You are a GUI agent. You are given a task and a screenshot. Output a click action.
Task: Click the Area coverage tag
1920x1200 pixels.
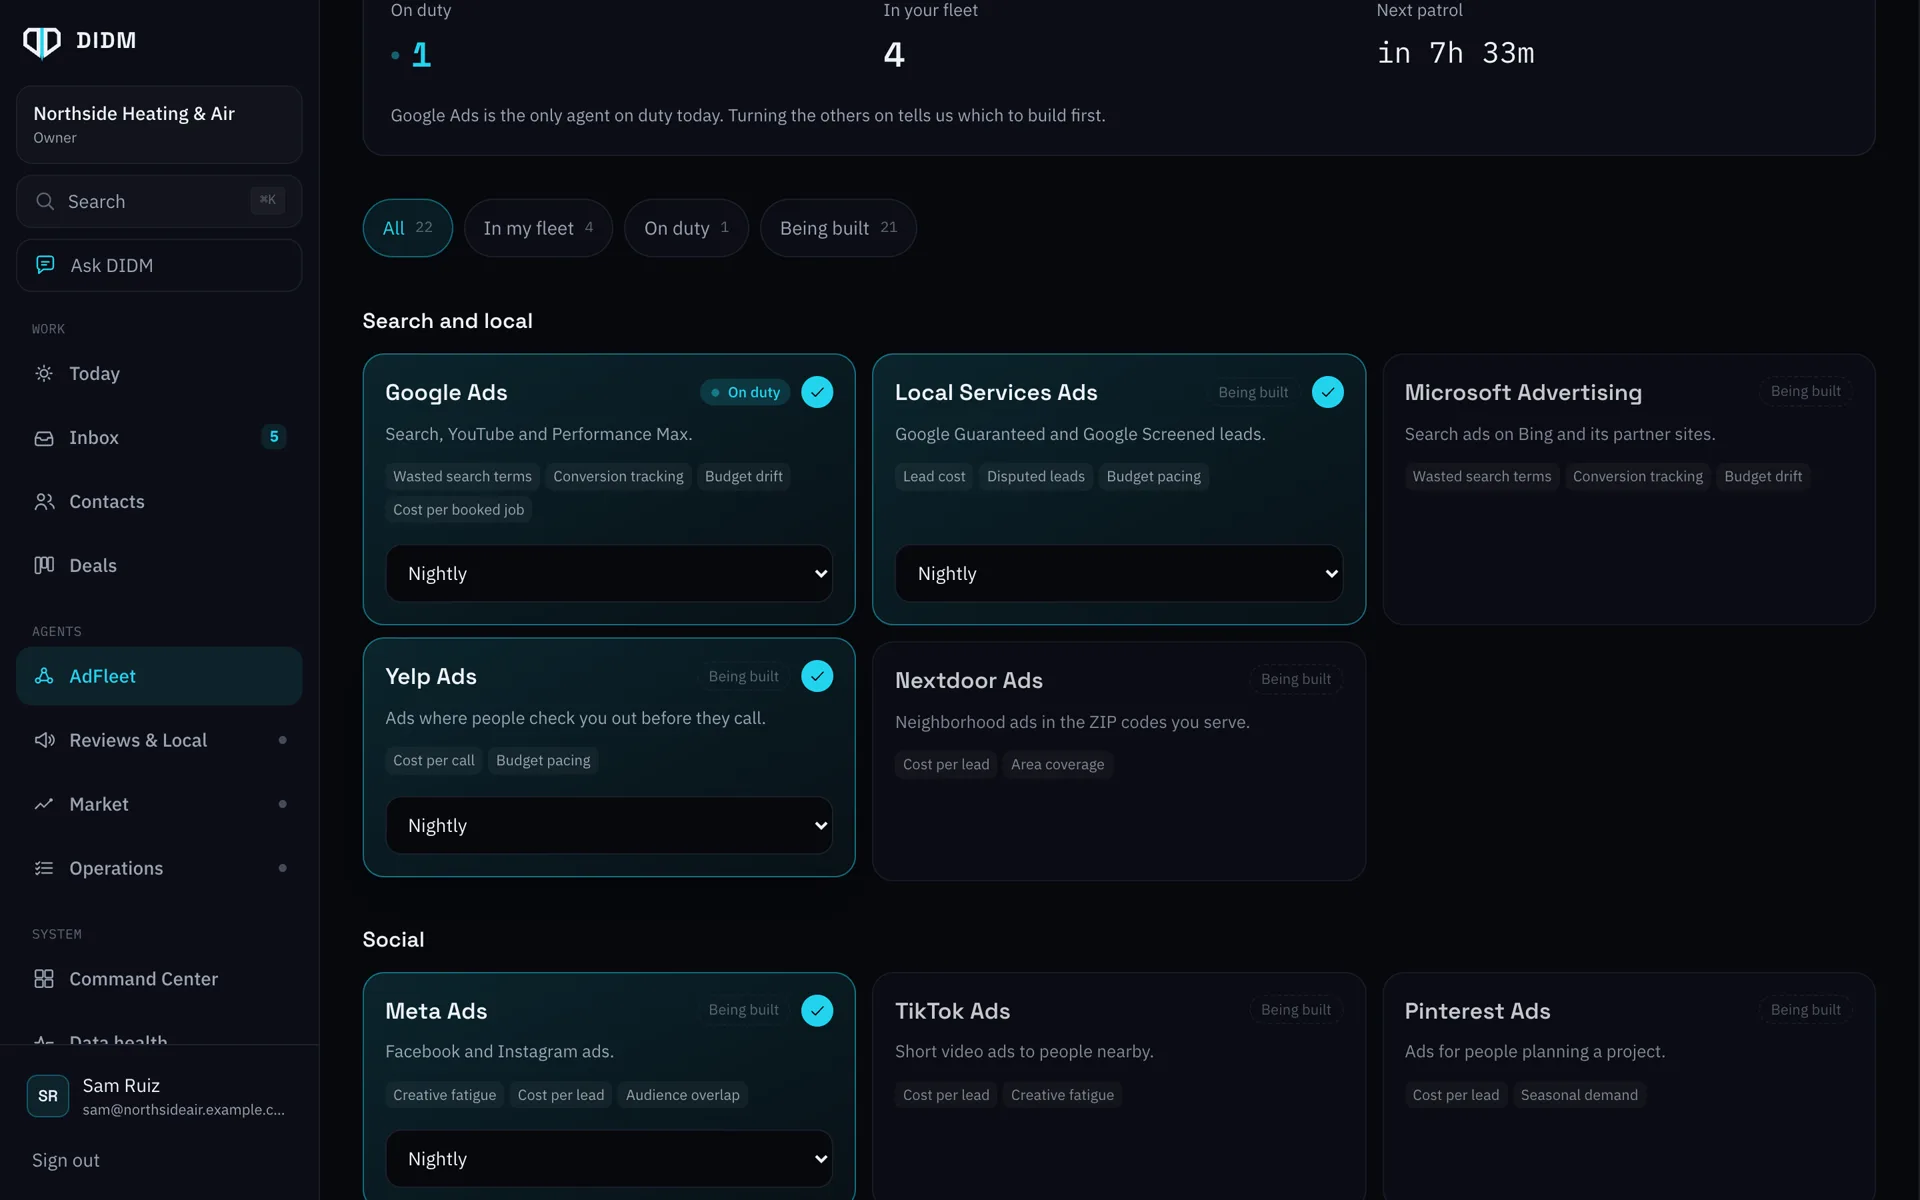click(1057, 765)
